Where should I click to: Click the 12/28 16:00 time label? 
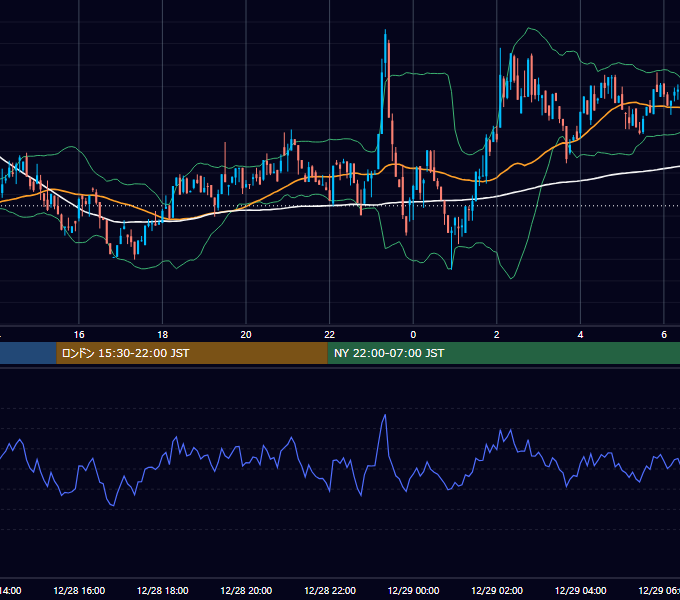pyautogui.click(x=79, y=590)
